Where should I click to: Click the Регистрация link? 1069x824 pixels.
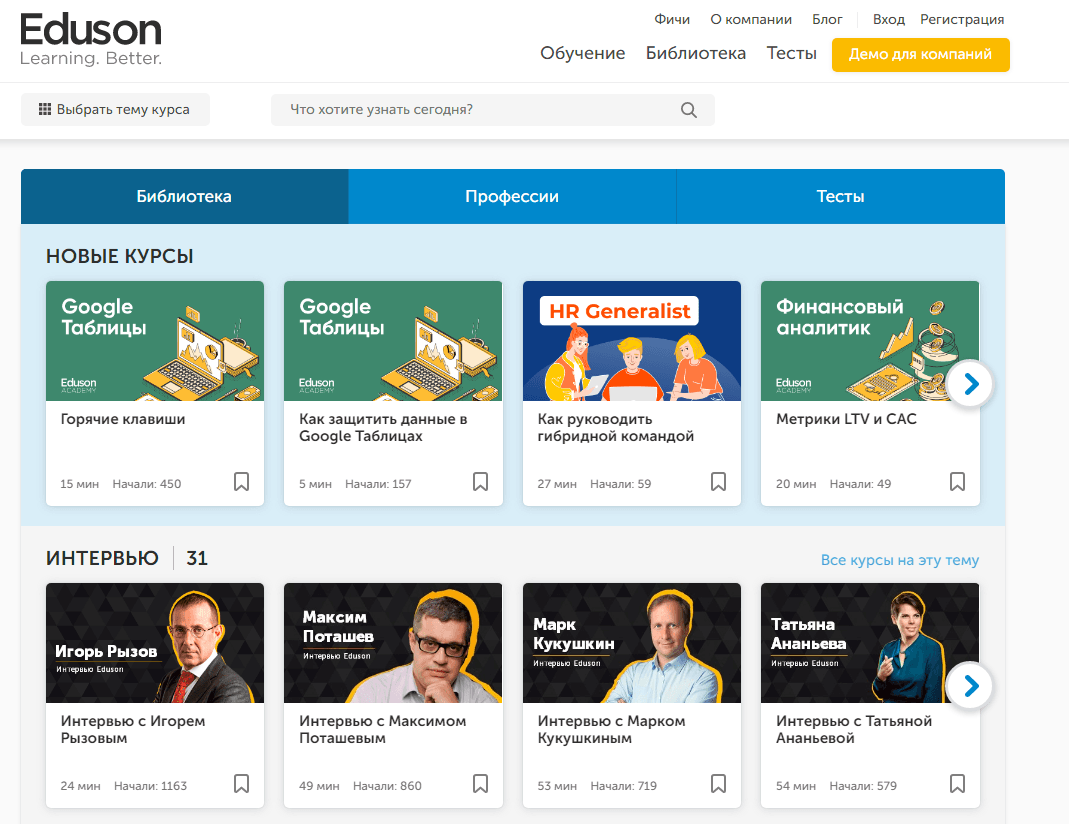pos(962,19)
